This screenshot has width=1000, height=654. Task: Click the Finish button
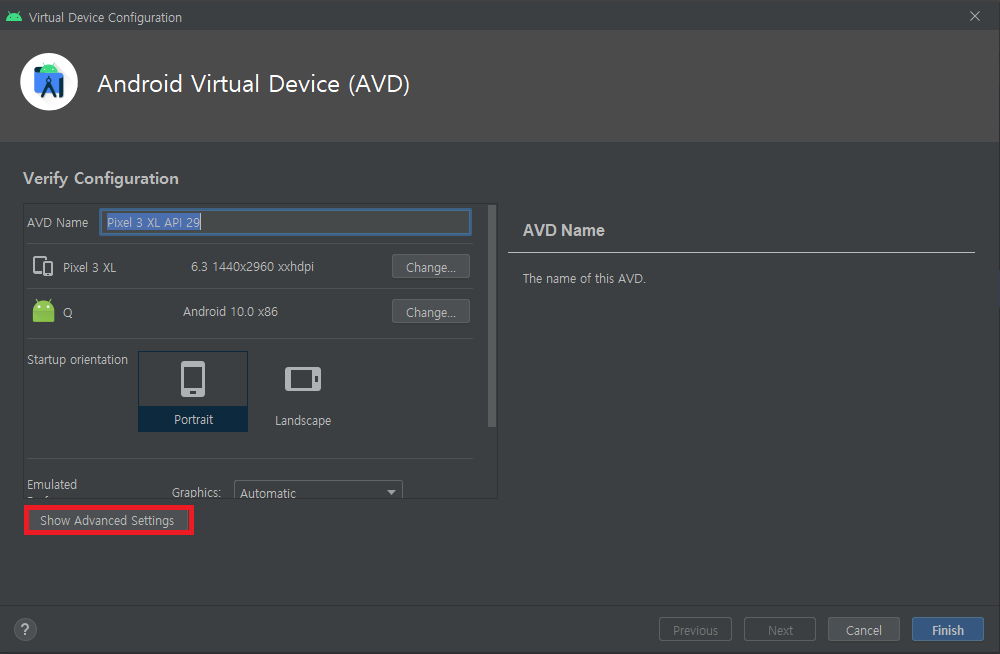(948, 630)
